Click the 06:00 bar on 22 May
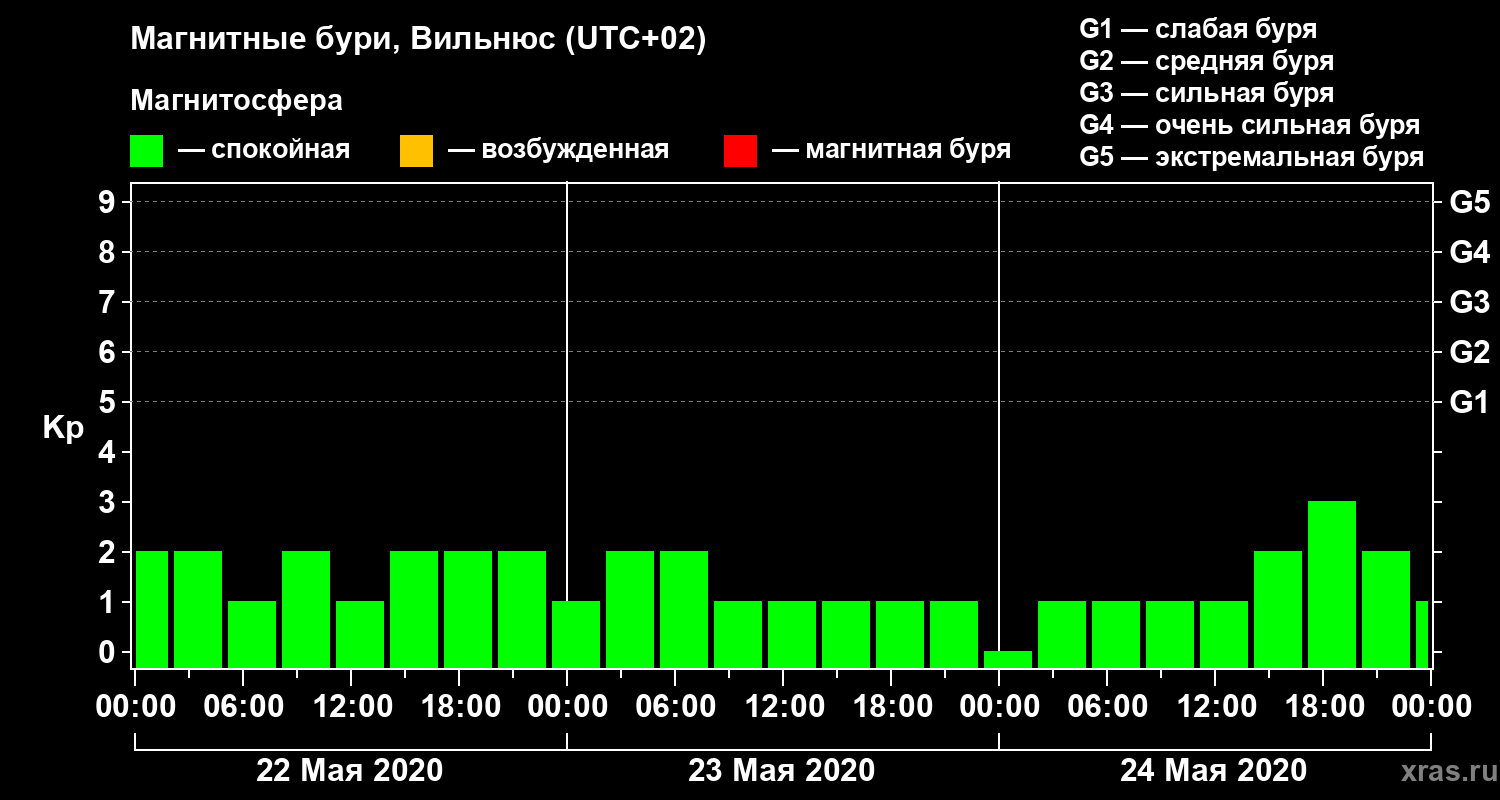The image size is (1500, 800). [x=252, y=634]
